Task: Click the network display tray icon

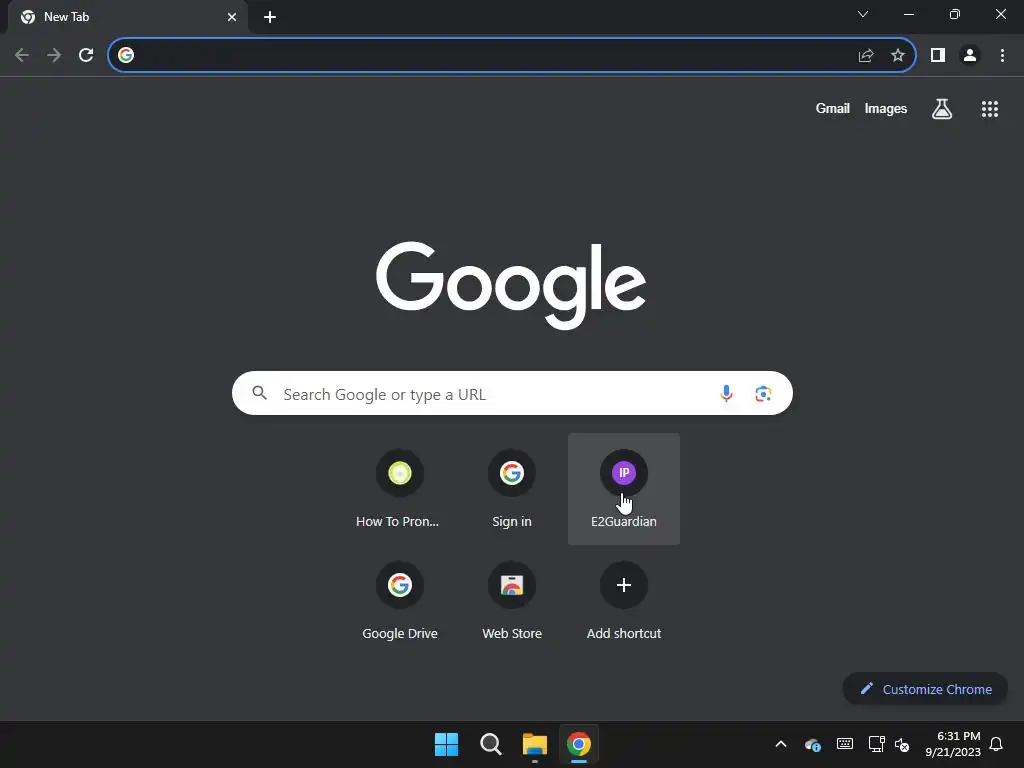Action: (876, 744)
